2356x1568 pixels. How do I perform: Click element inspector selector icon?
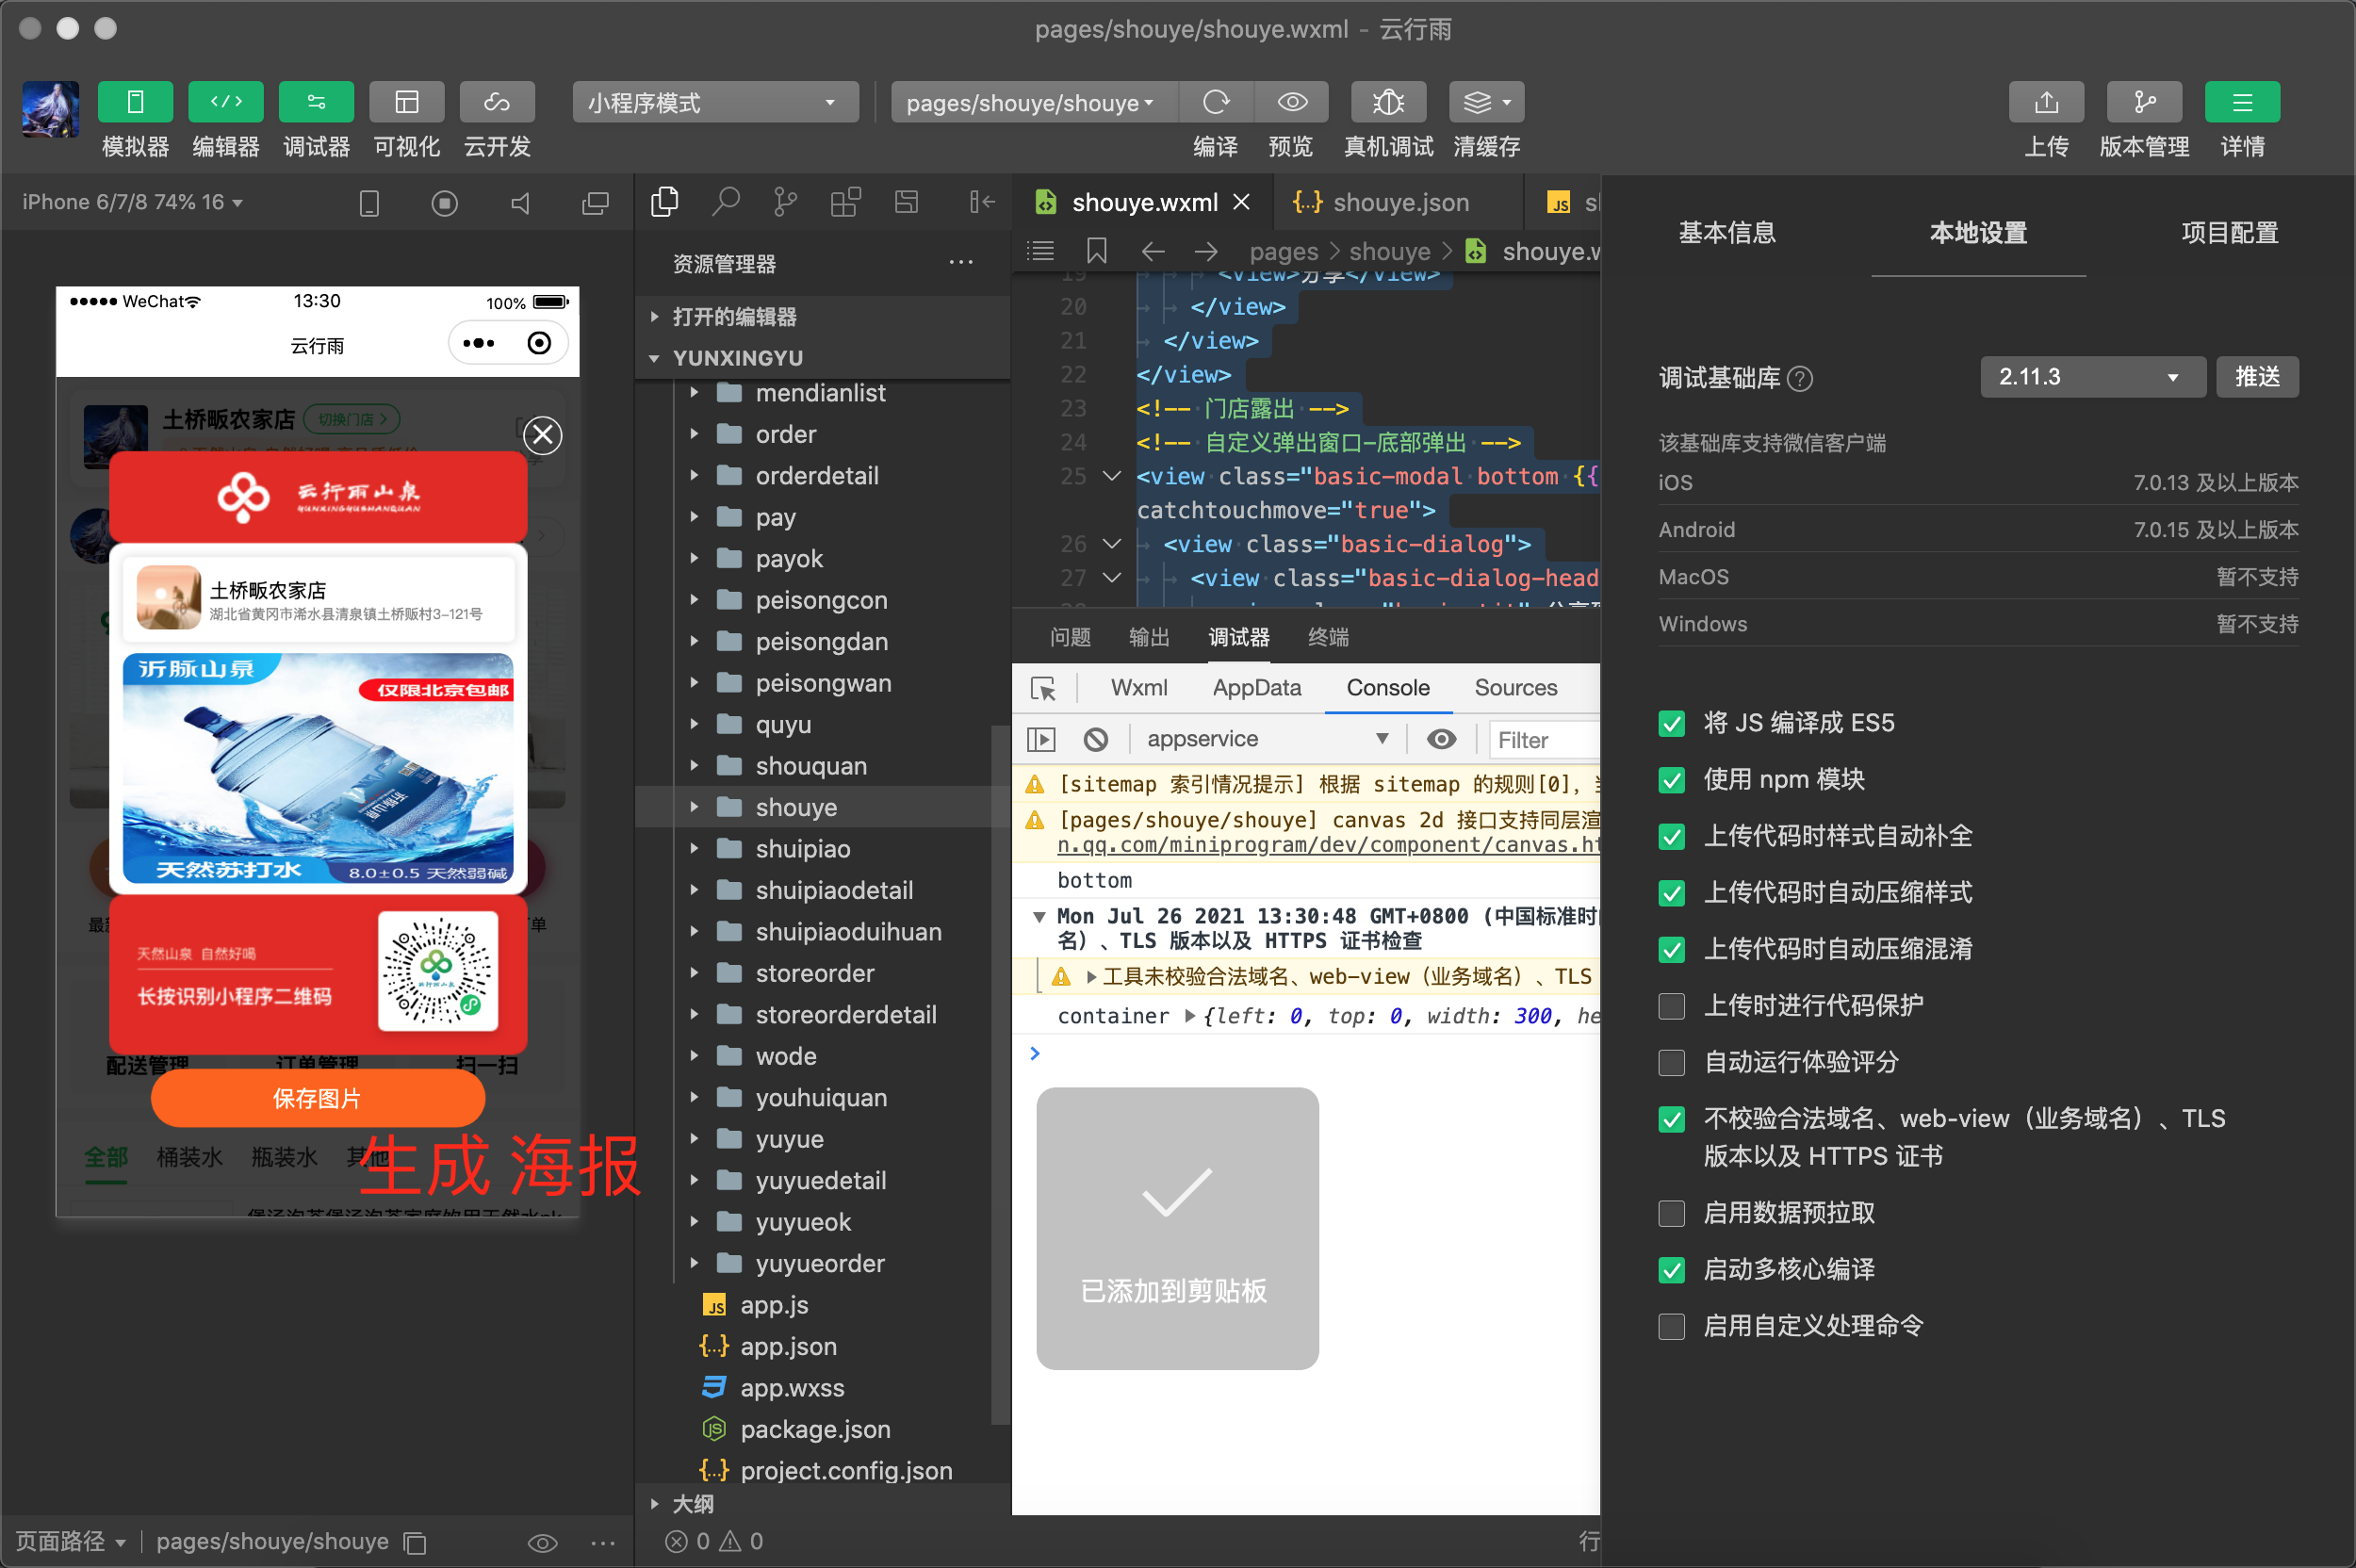click(1043, 688)
